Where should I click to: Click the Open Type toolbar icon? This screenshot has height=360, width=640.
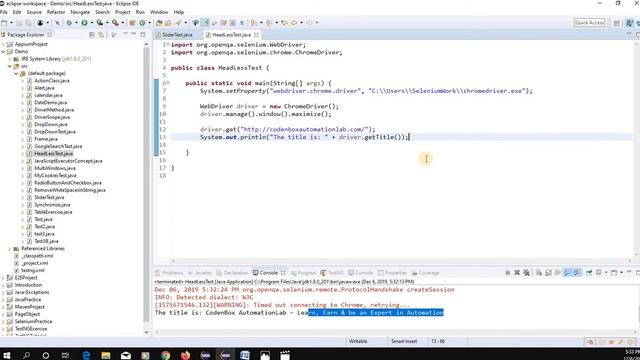click(159, 23)
